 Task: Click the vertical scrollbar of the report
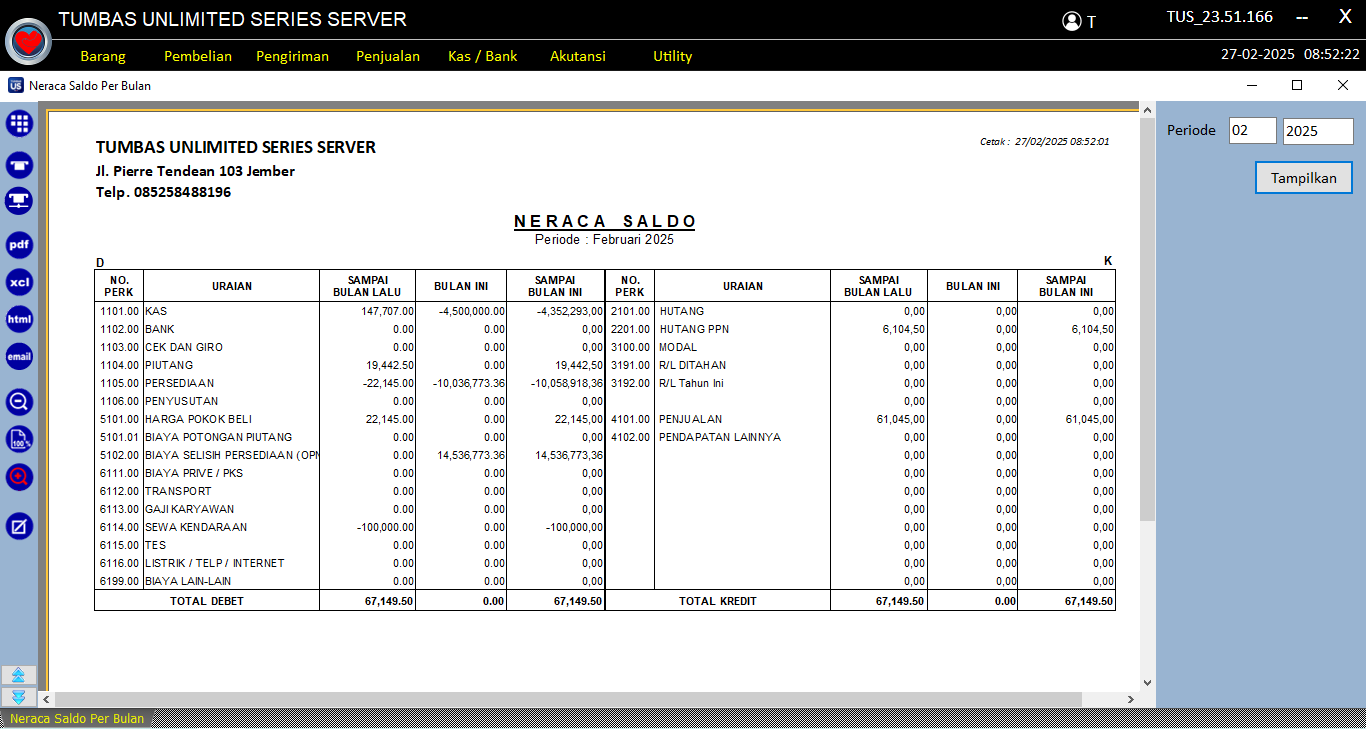click(x=1147, y=318)
